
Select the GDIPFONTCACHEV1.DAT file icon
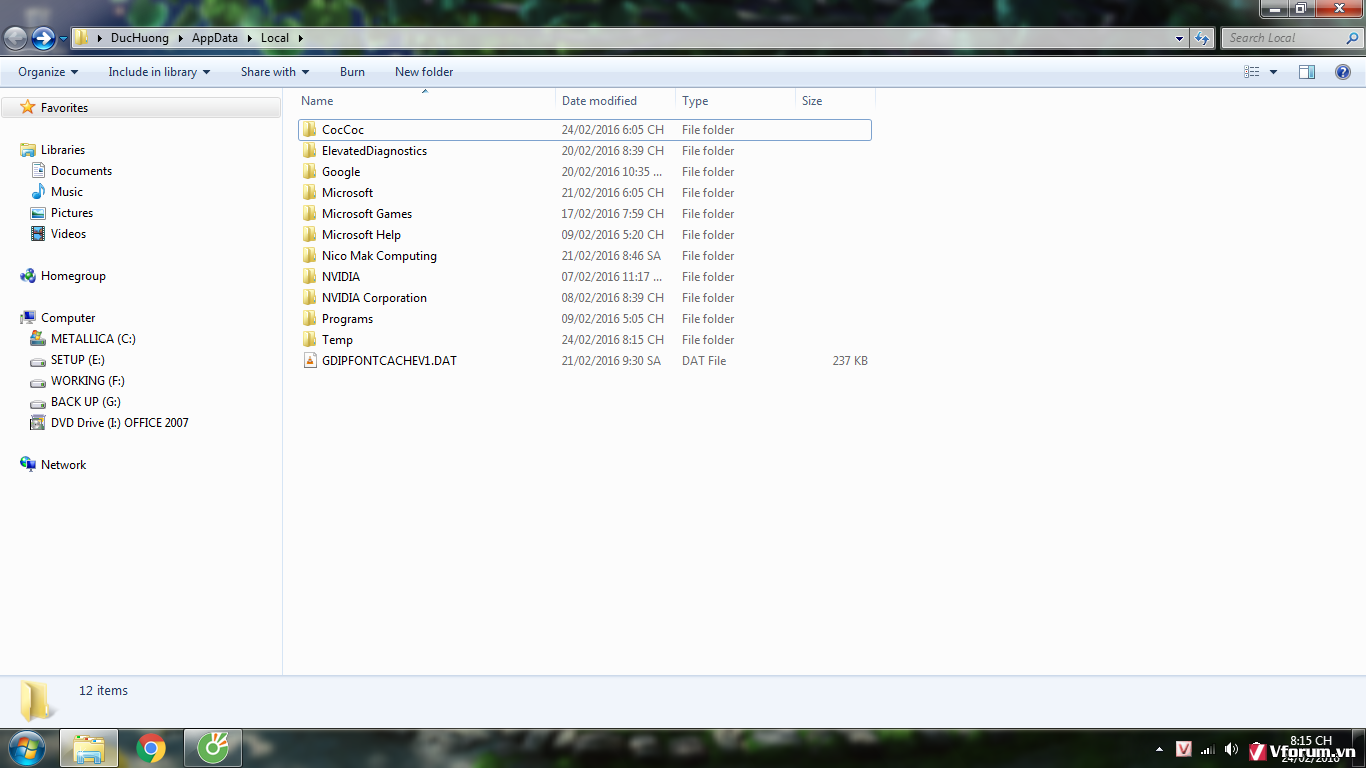[x=310, y=361]
